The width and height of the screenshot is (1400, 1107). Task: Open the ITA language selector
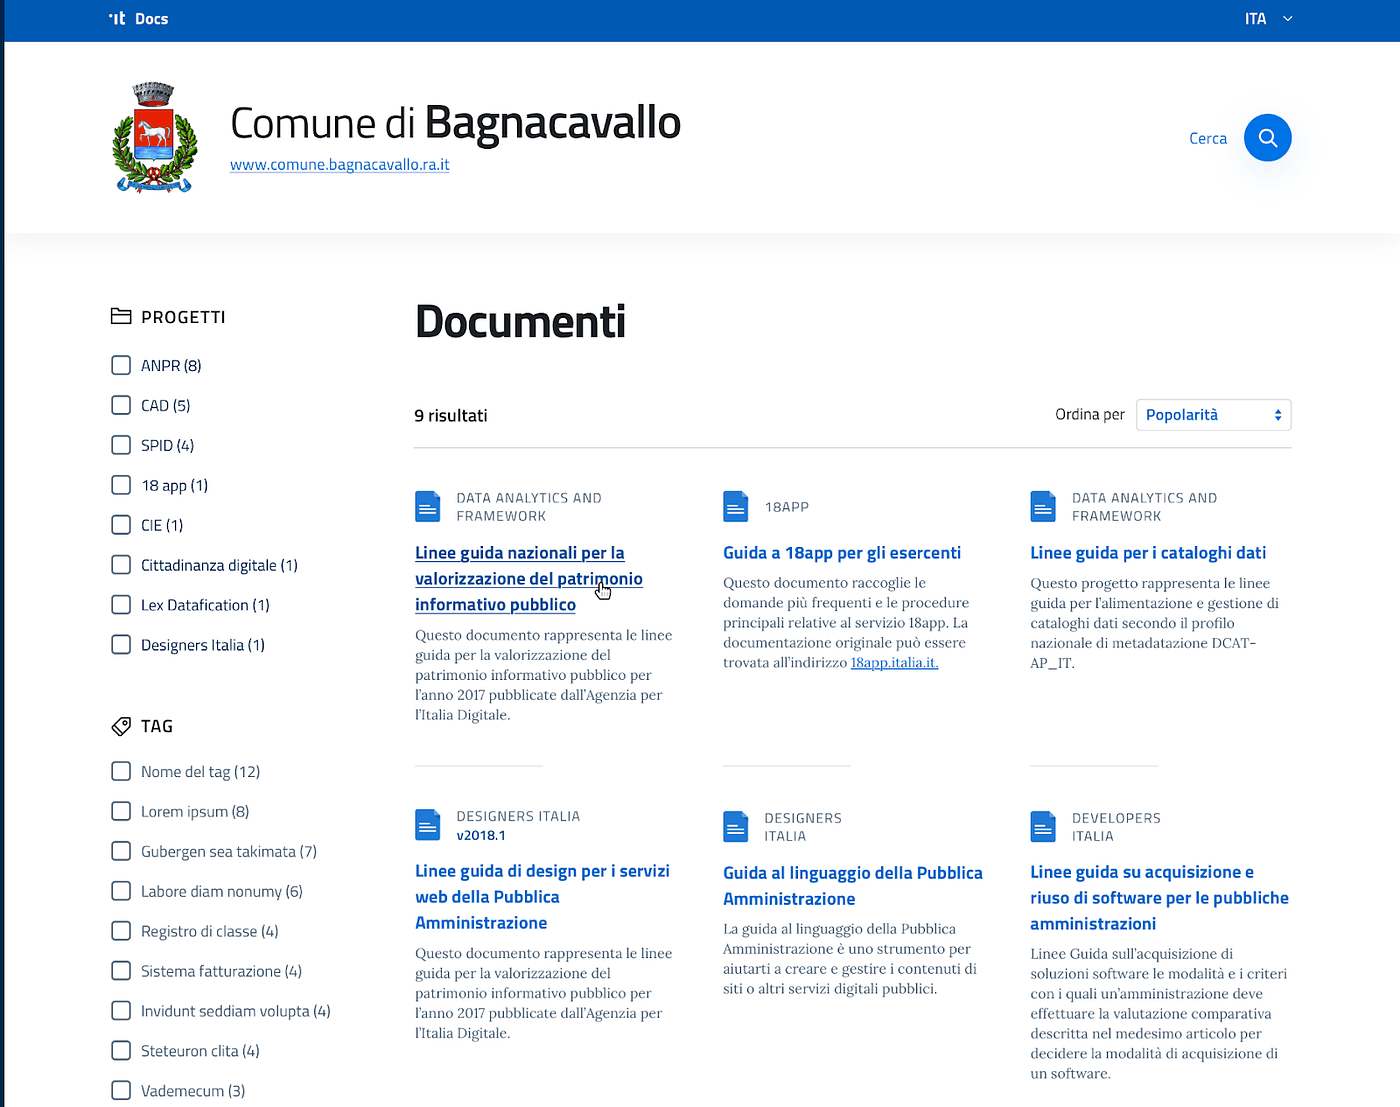1268,19
